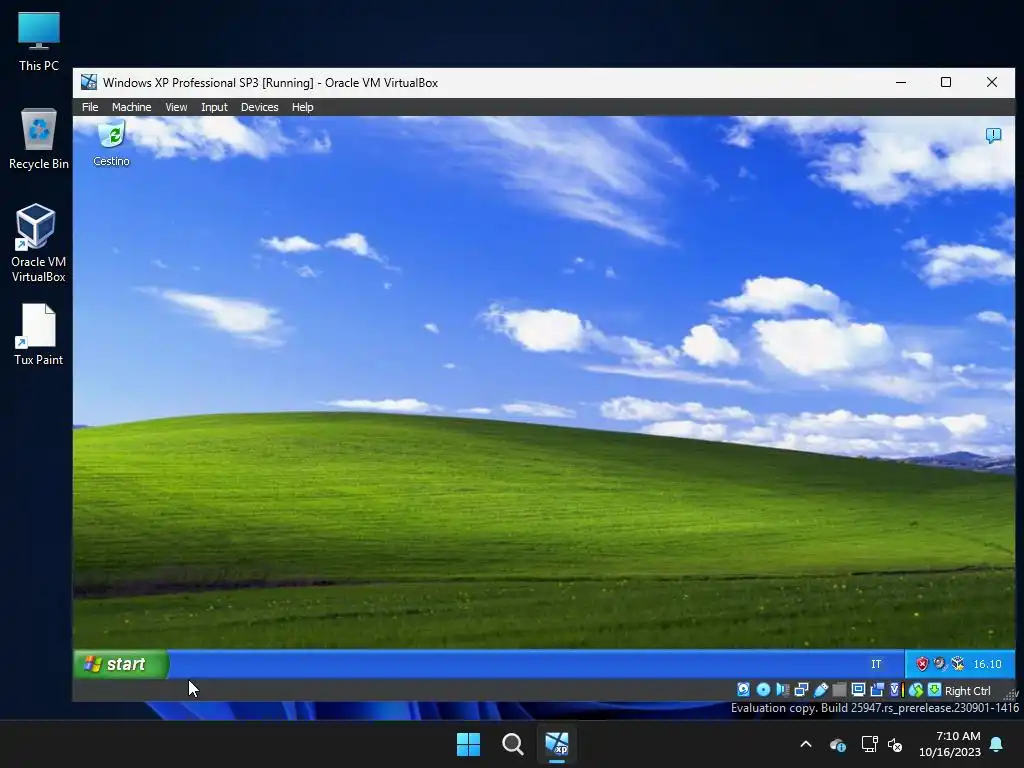Open the Windows XP start menu
The image size is (1024, 768).
point(121,664)
